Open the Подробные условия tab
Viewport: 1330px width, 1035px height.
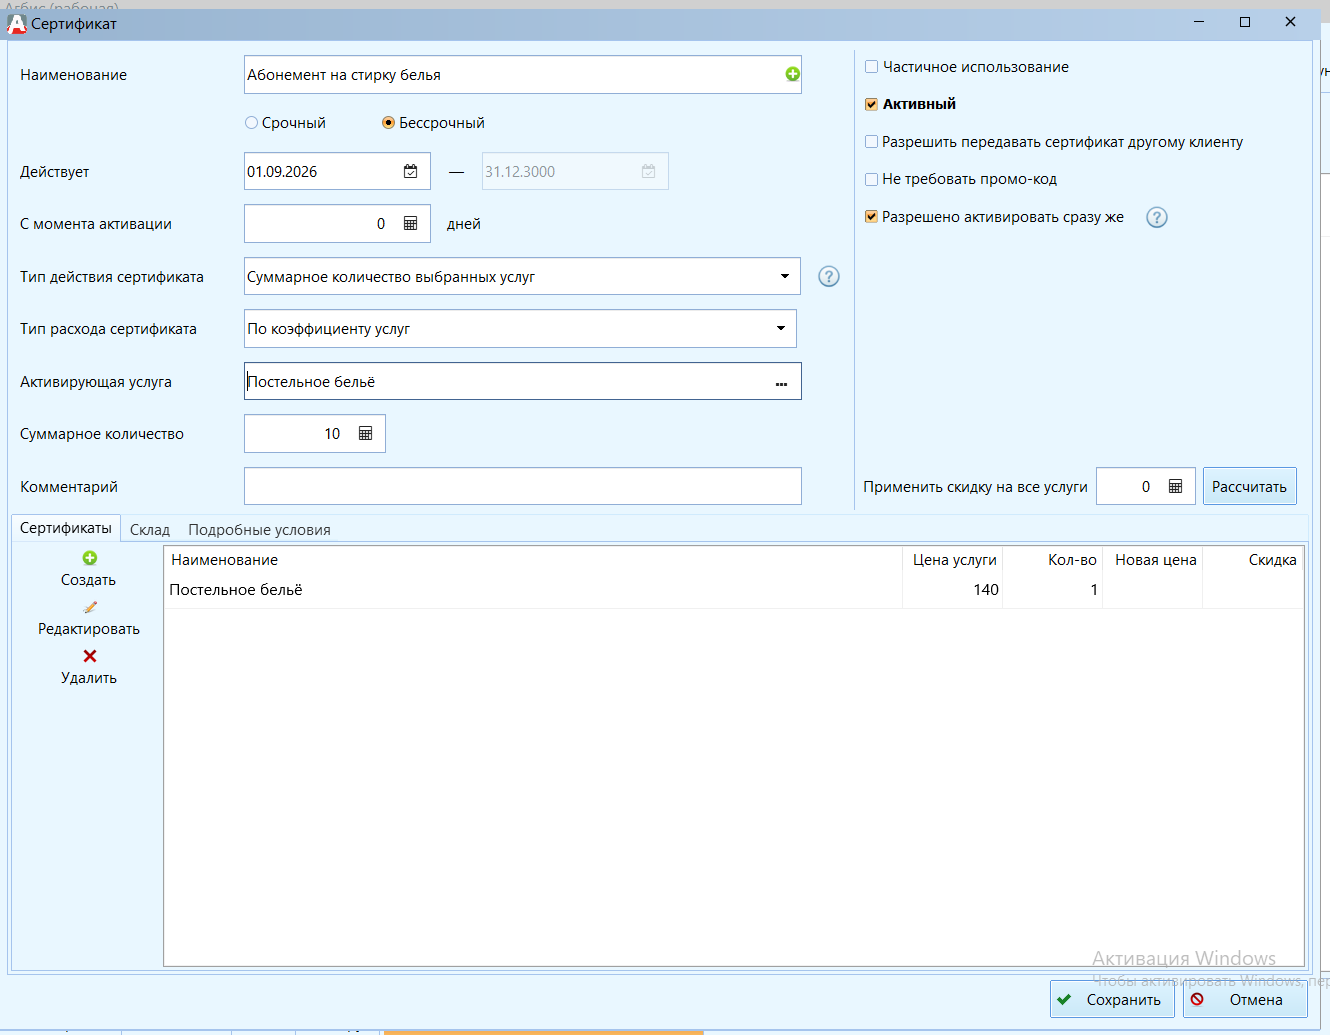pyautogui.click(x=259, y=530)
